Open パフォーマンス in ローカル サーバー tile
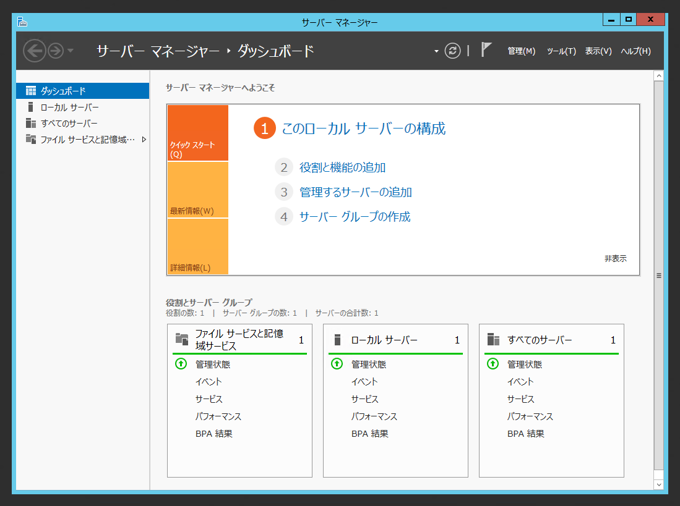 (x=374, y=416)
